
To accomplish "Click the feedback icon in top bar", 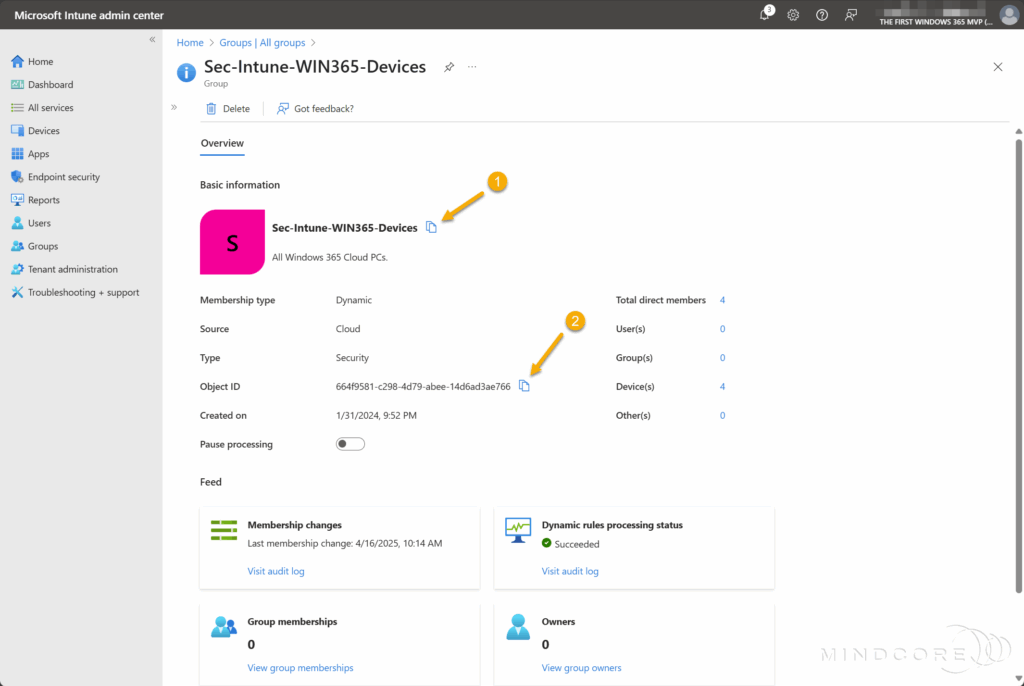I will pos(850,15).
